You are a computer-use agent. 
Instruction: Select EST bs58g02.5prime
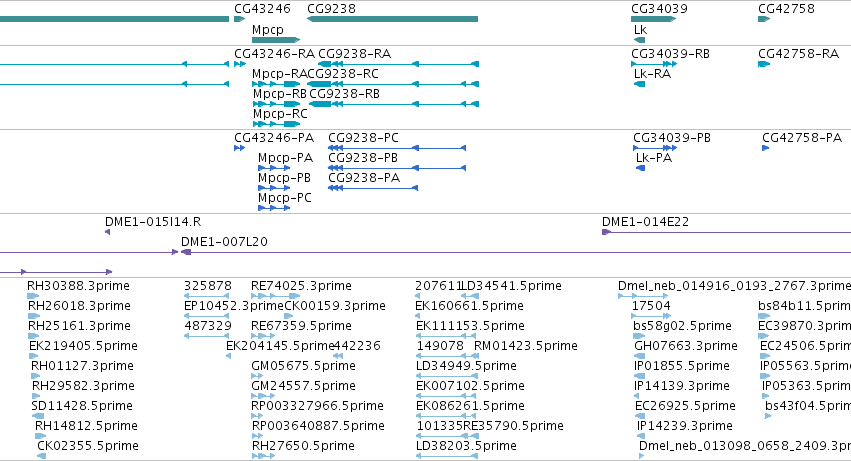[x=682, y=326]
